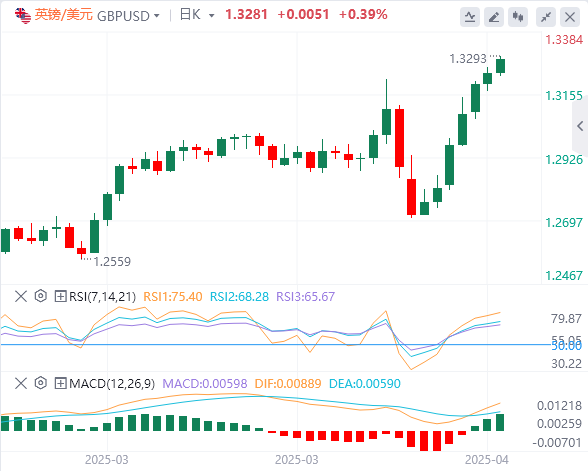This screenshot has width=588, height=471.
Task: Open MACD indicator settings hexagon icon
Action: (x=40, y=383)
